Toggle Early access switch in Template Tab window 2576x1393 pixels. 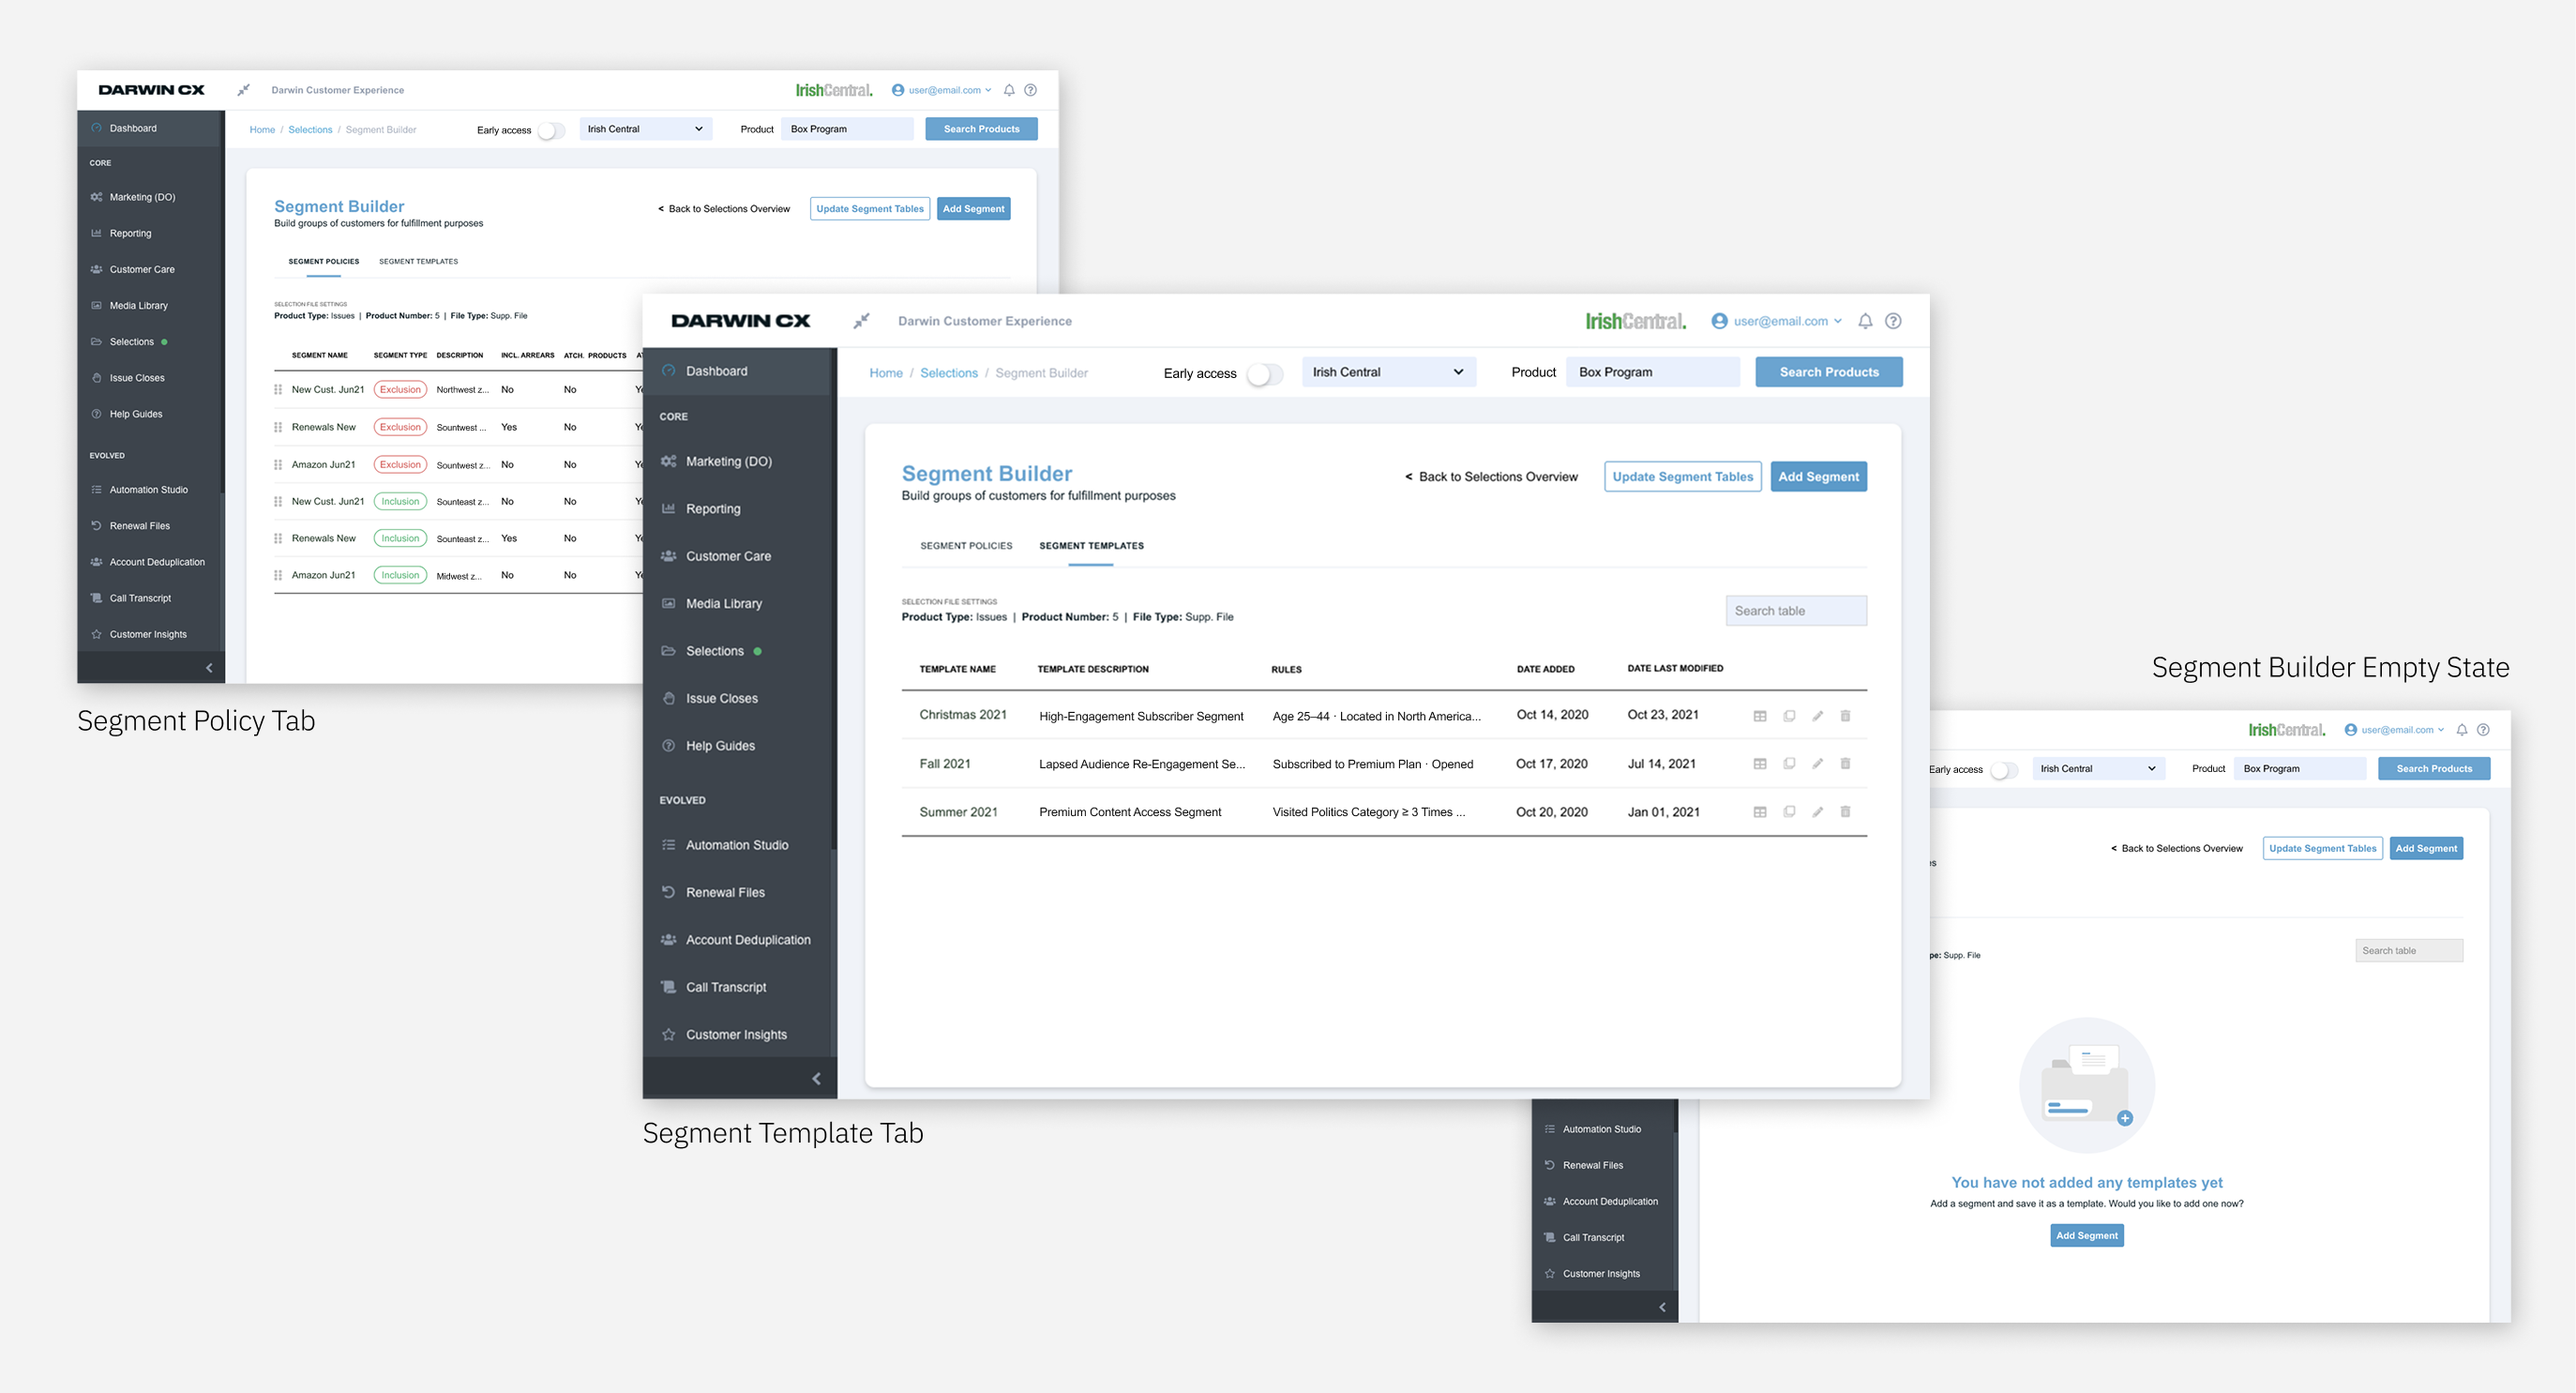pos(1264,374)
